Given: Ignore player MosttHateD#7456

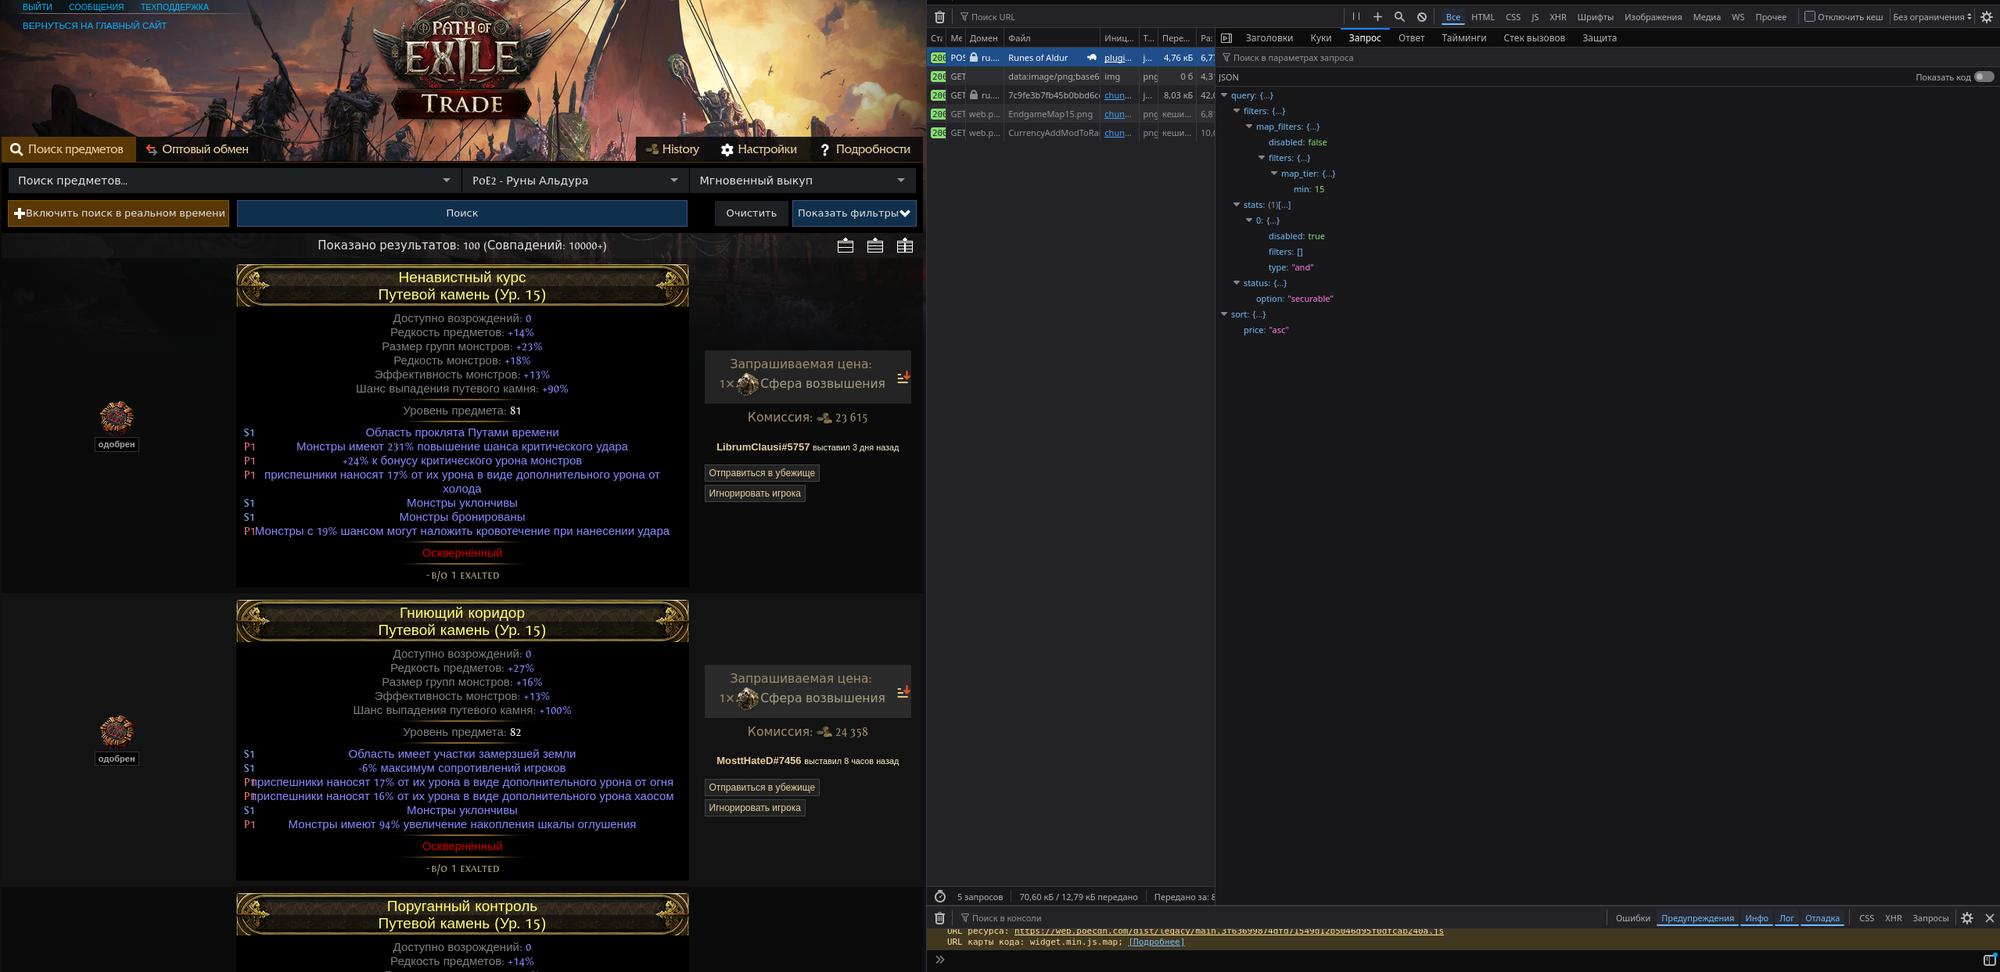Looking at the screenshot, I should coord(755,808).
